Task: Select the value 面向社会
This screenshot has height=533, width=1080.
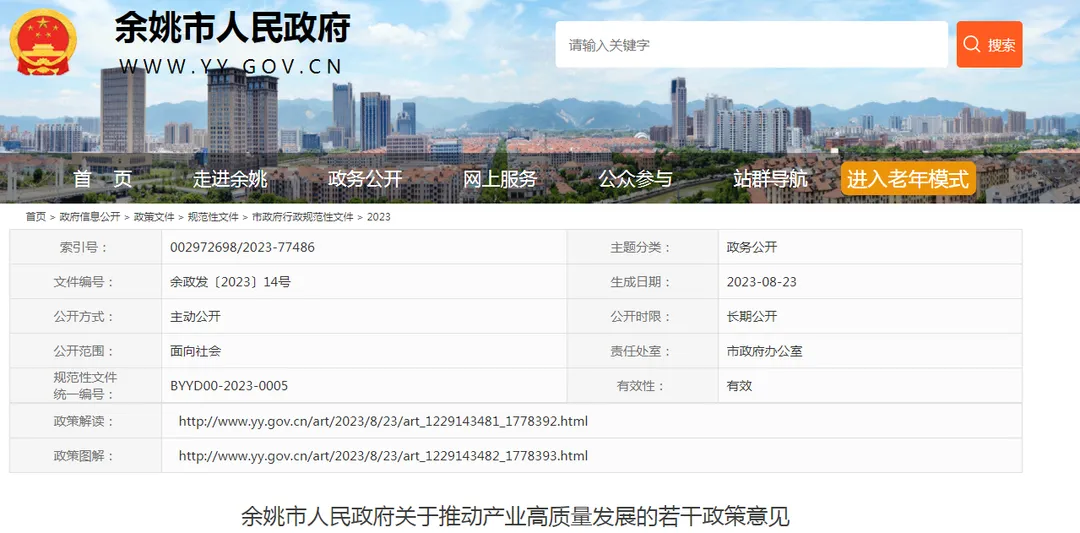Action: coord(195,351)
